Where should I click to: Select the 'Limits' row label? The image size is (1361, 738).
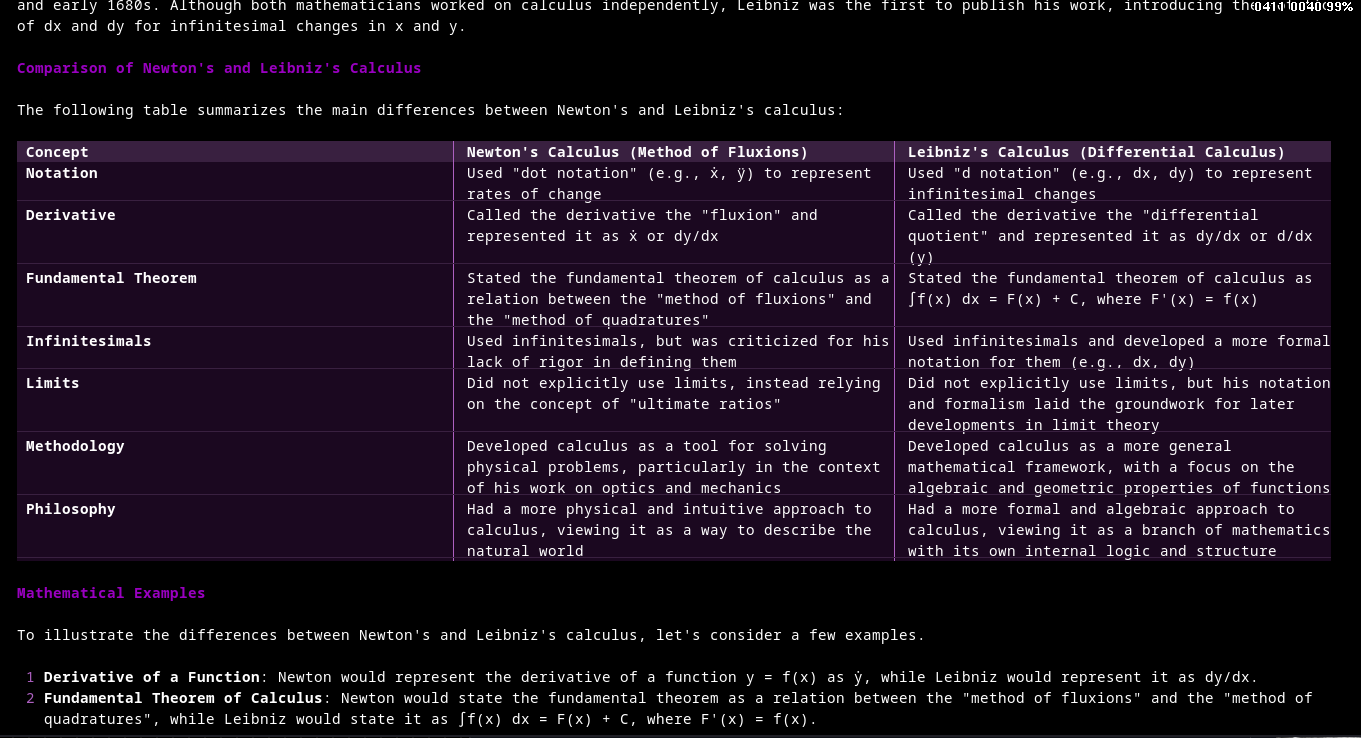53,383
